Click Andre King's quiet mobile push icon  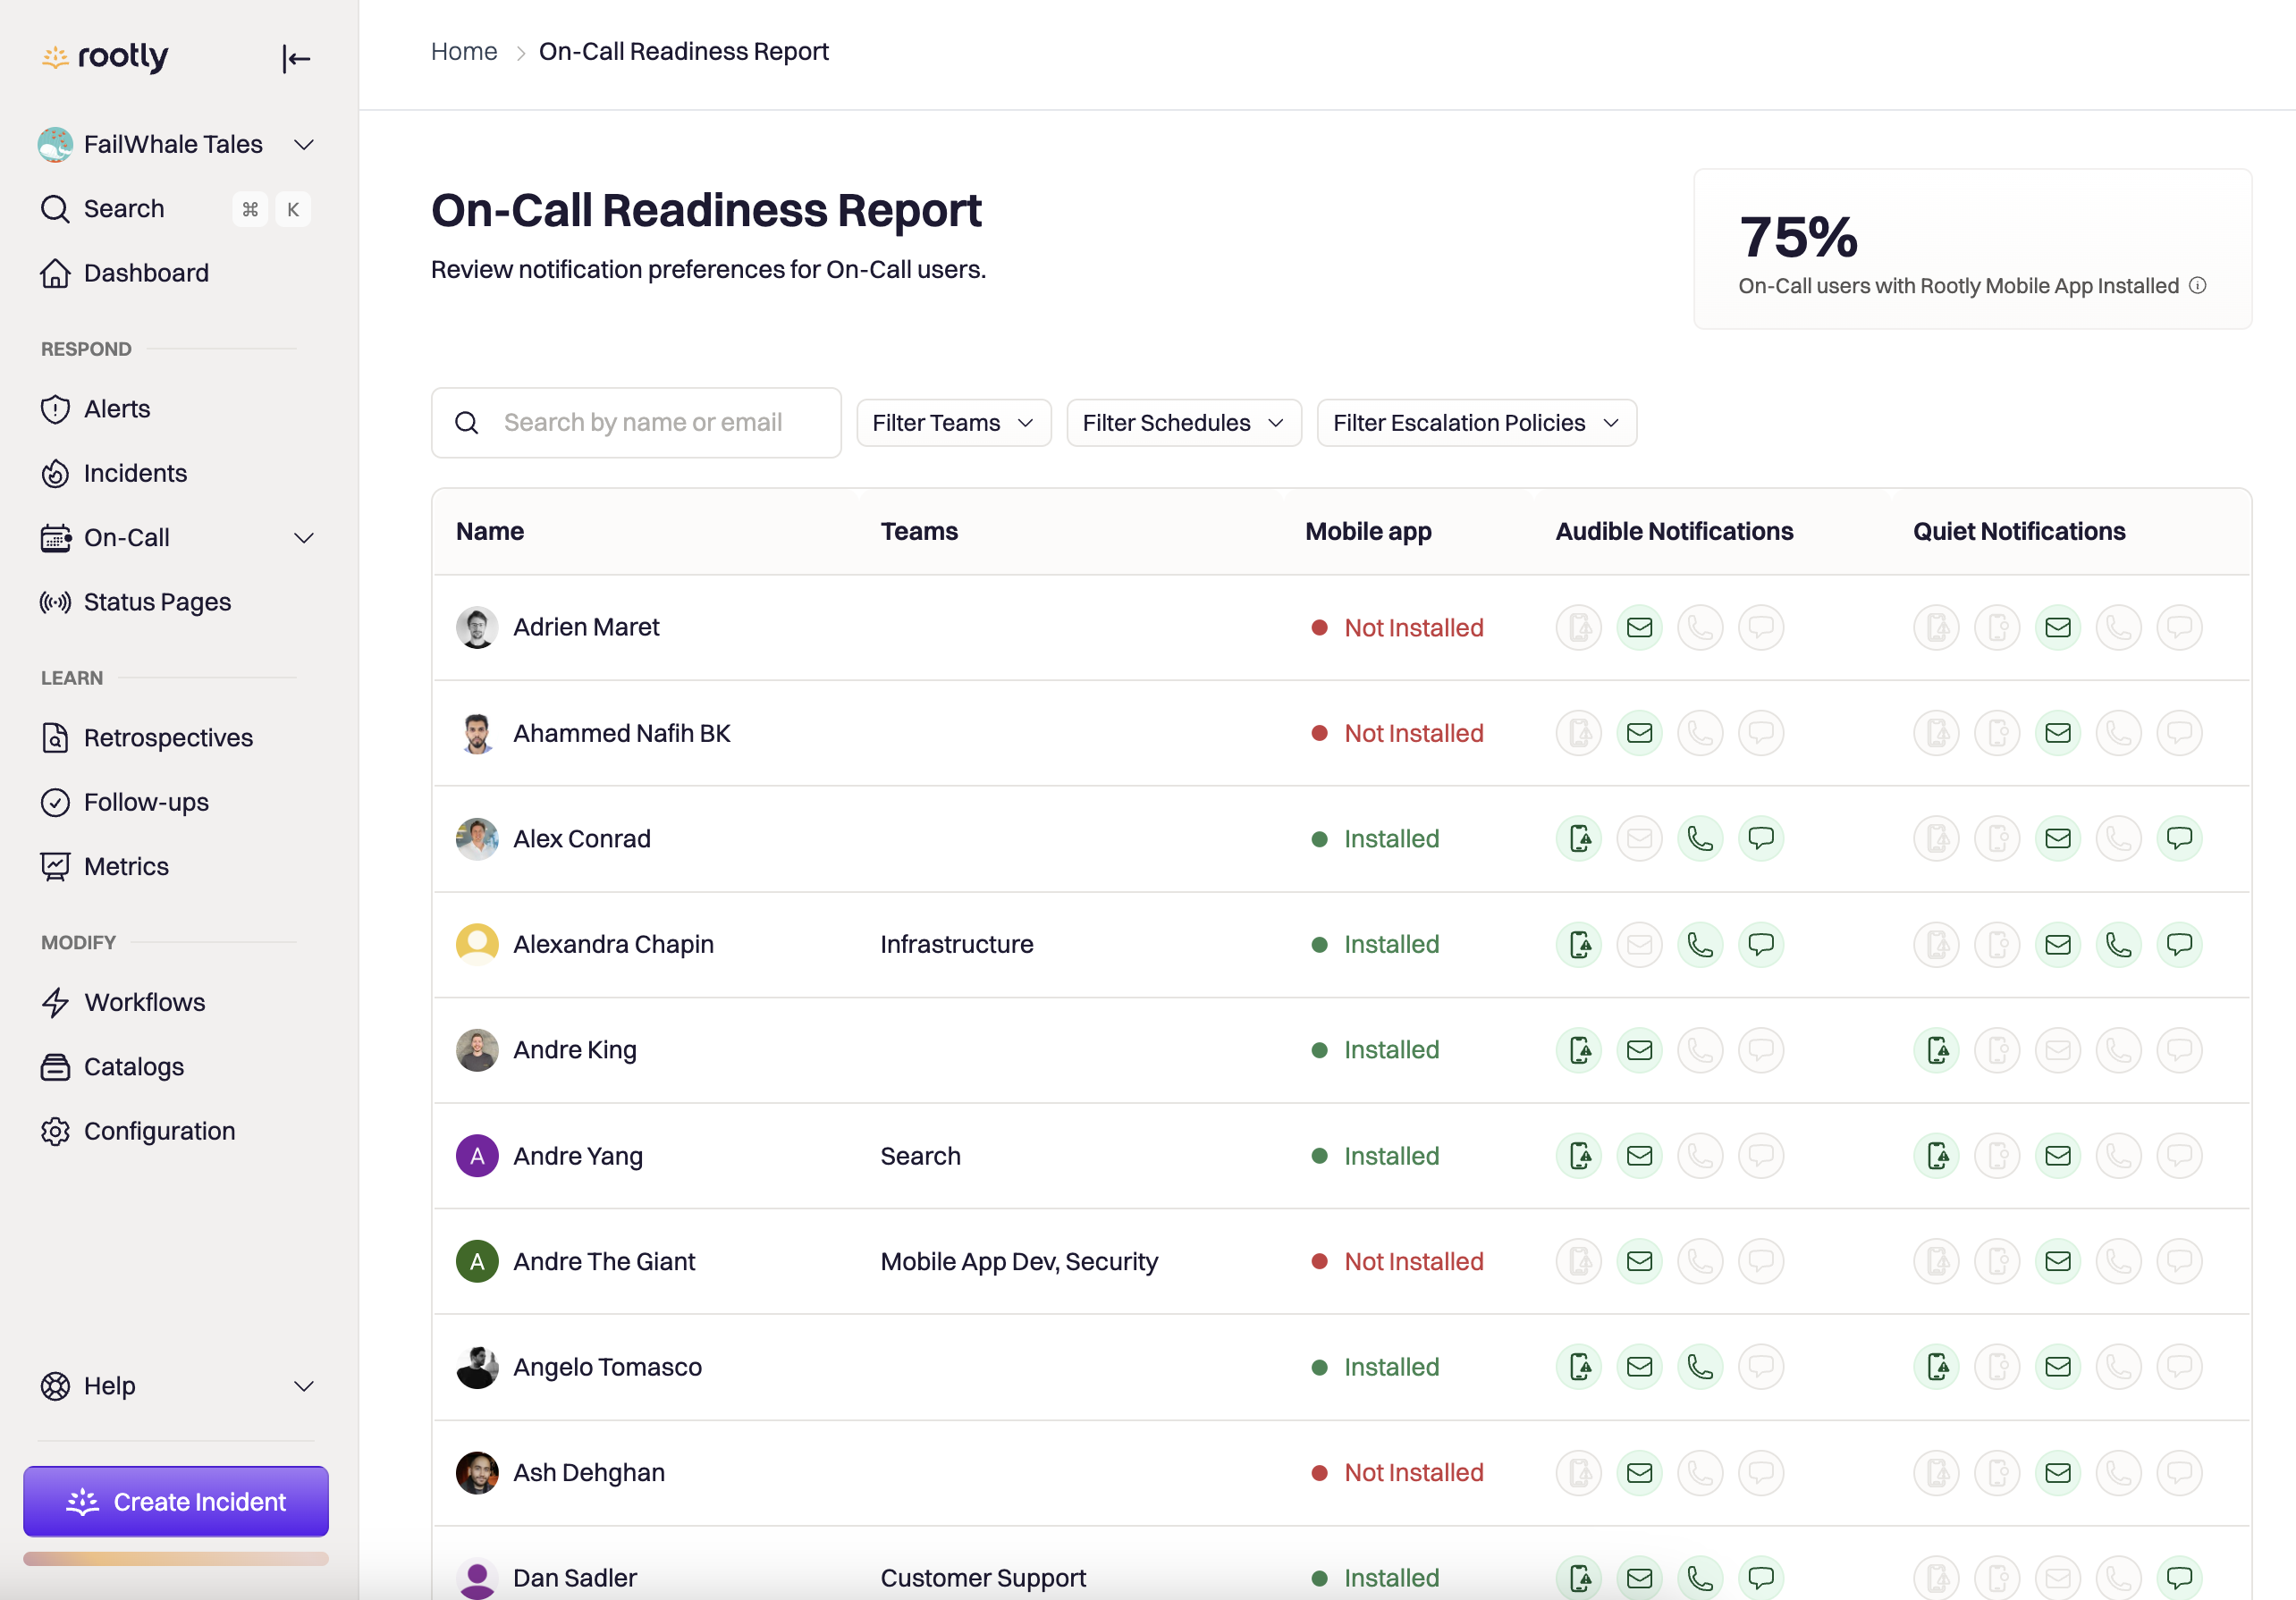(1937, 1050)
